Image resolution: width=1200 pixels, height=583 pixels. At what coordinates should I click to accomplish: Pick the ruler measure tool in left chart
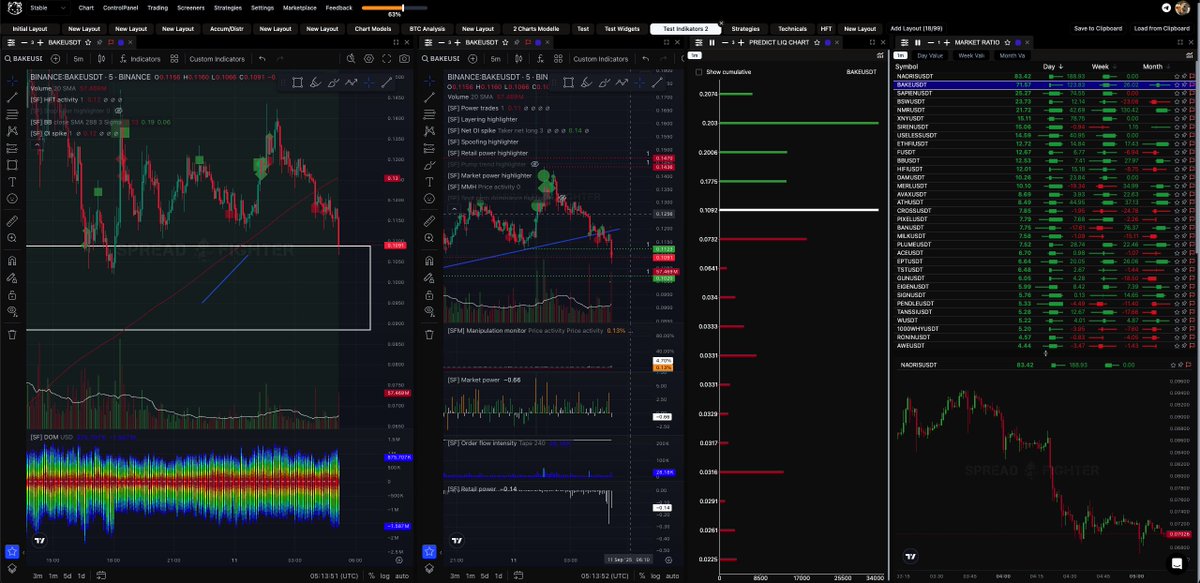coord(12,220)
